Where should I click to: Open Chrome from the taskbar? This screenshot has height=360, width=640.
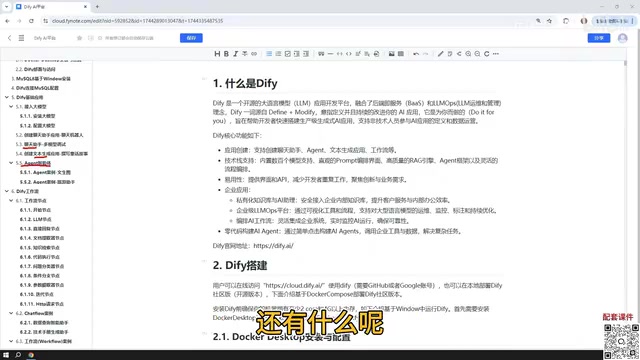pos(31,355)
